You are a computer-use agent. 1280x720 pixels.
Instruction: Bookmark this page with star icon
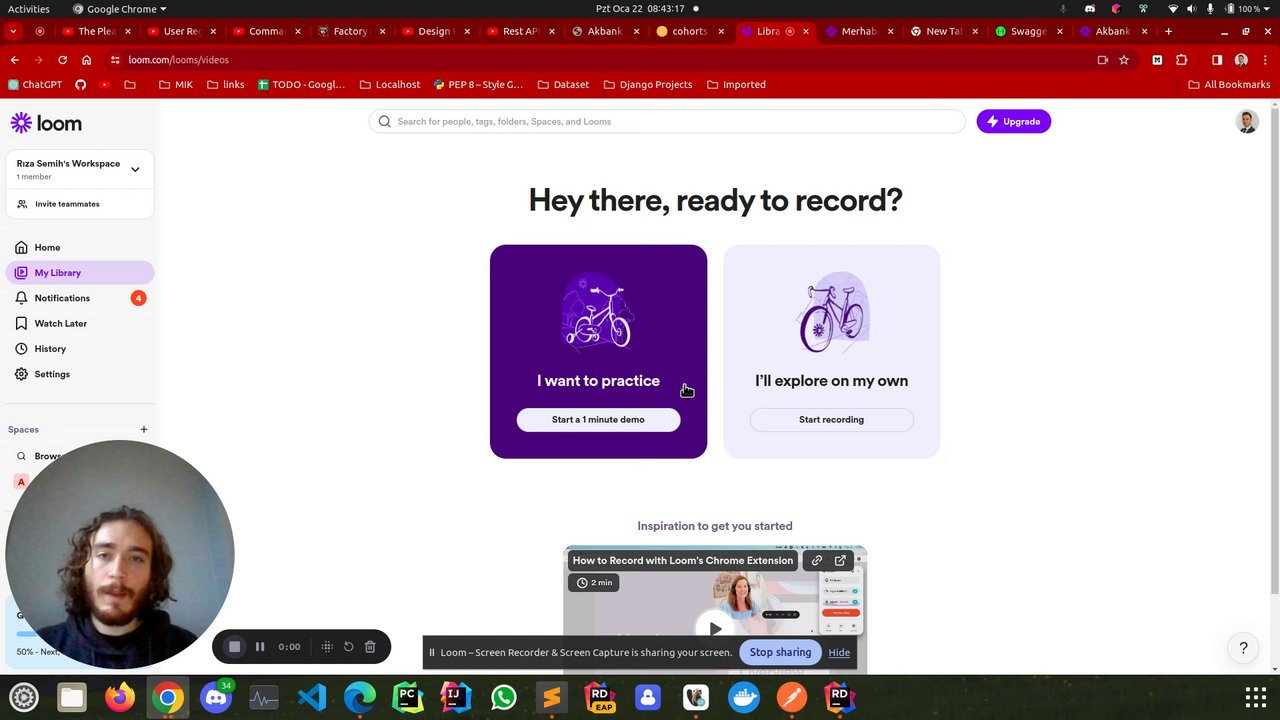pyautogui.click(x=1124, y=60)
